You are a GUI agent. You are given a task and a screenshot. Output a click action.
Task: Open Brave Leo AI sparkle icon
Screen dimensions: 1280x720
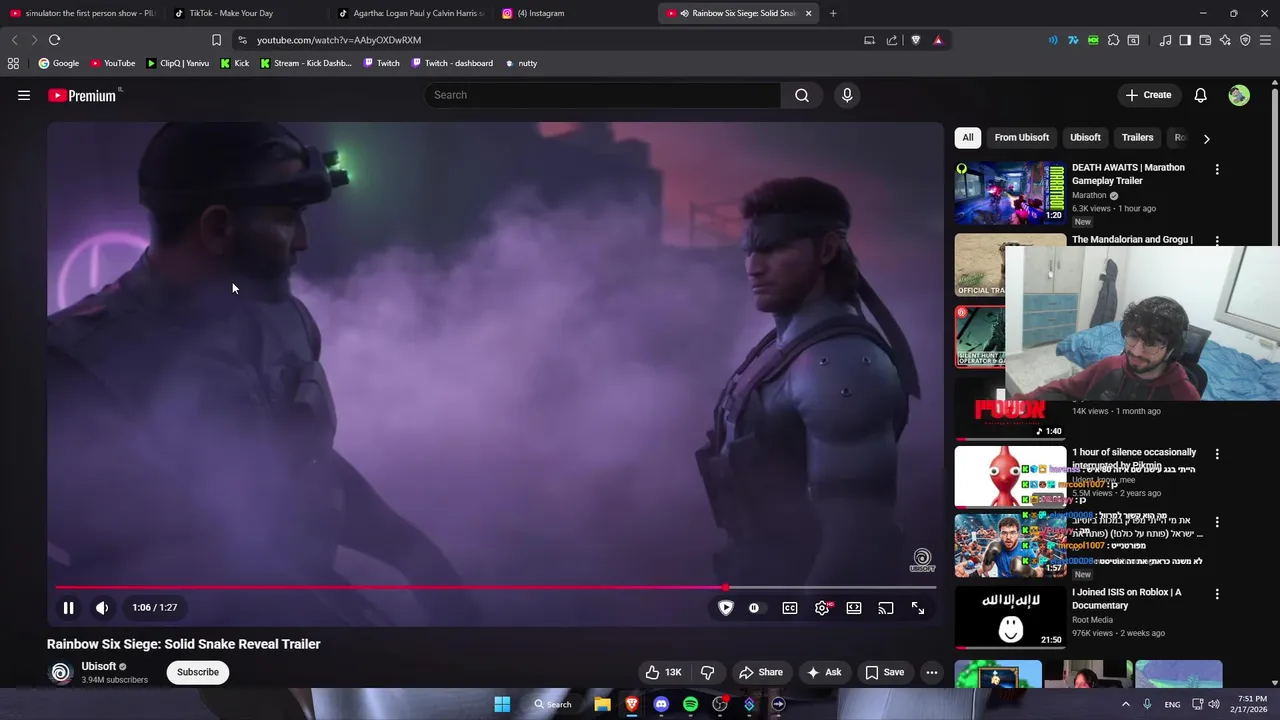click(1225, 40)
